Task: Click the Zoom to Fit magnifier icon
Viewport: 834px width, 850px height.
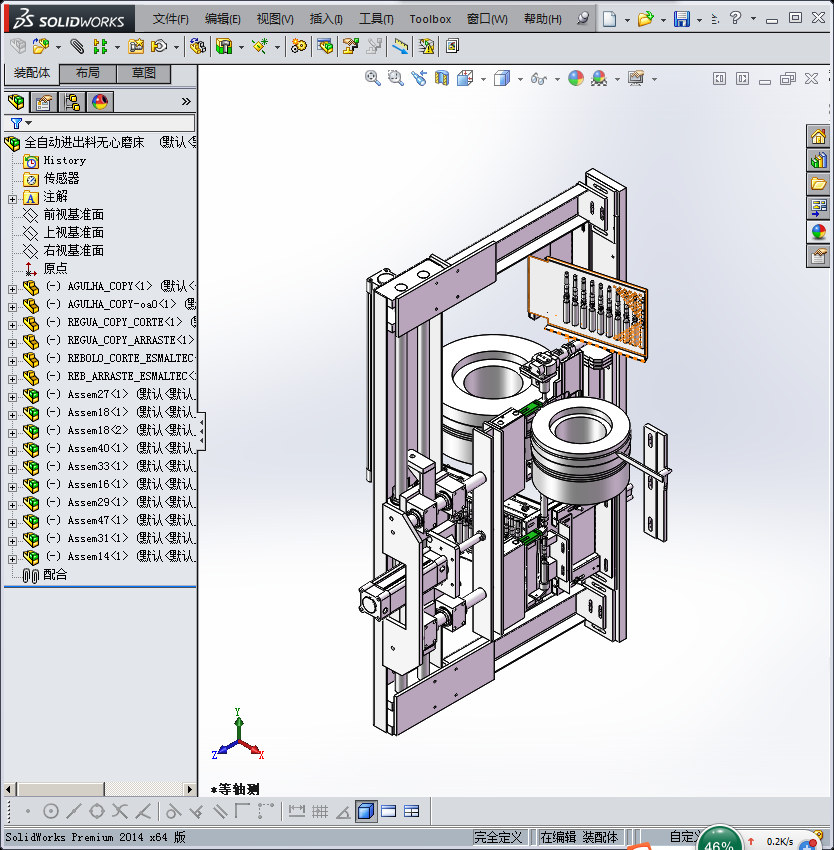Action: coord(373,79)
